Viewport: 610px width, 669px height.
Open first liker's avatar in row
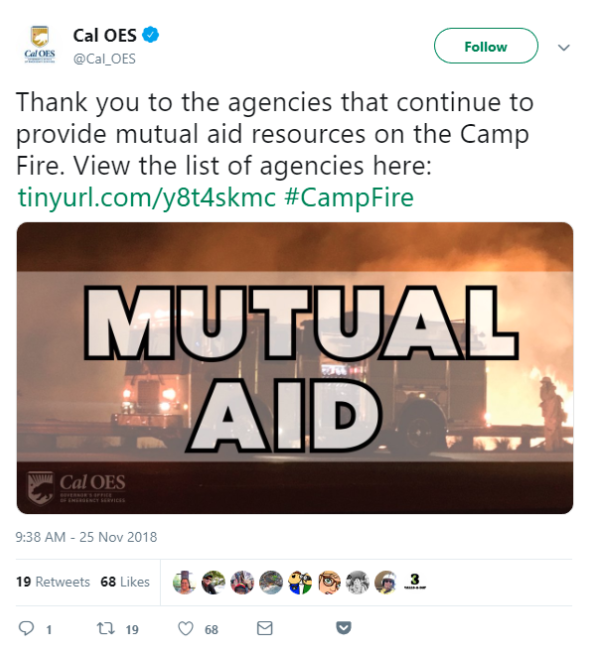click(x=184, y=582)
